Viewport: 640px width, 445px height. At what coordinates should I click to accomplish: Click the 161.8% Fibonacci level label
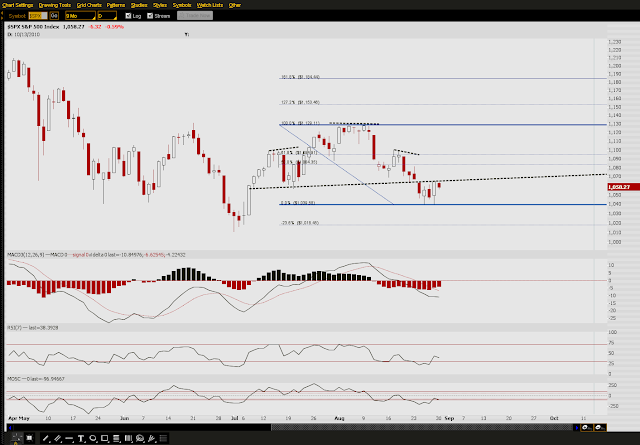click(300, 77)
